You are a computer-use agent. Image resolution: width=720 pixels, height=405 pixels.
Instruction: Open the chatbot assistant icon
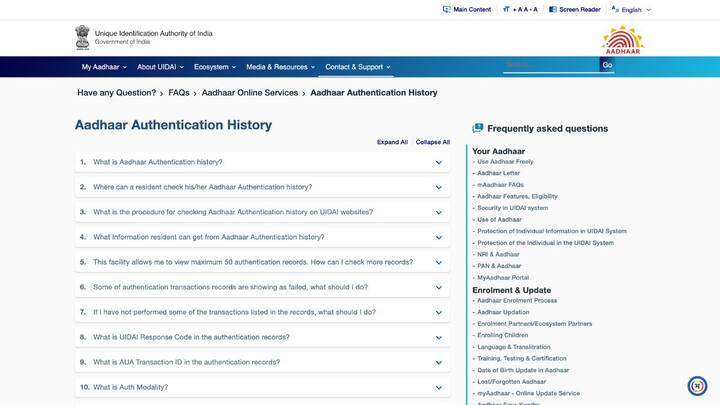(x=697, y=386)
